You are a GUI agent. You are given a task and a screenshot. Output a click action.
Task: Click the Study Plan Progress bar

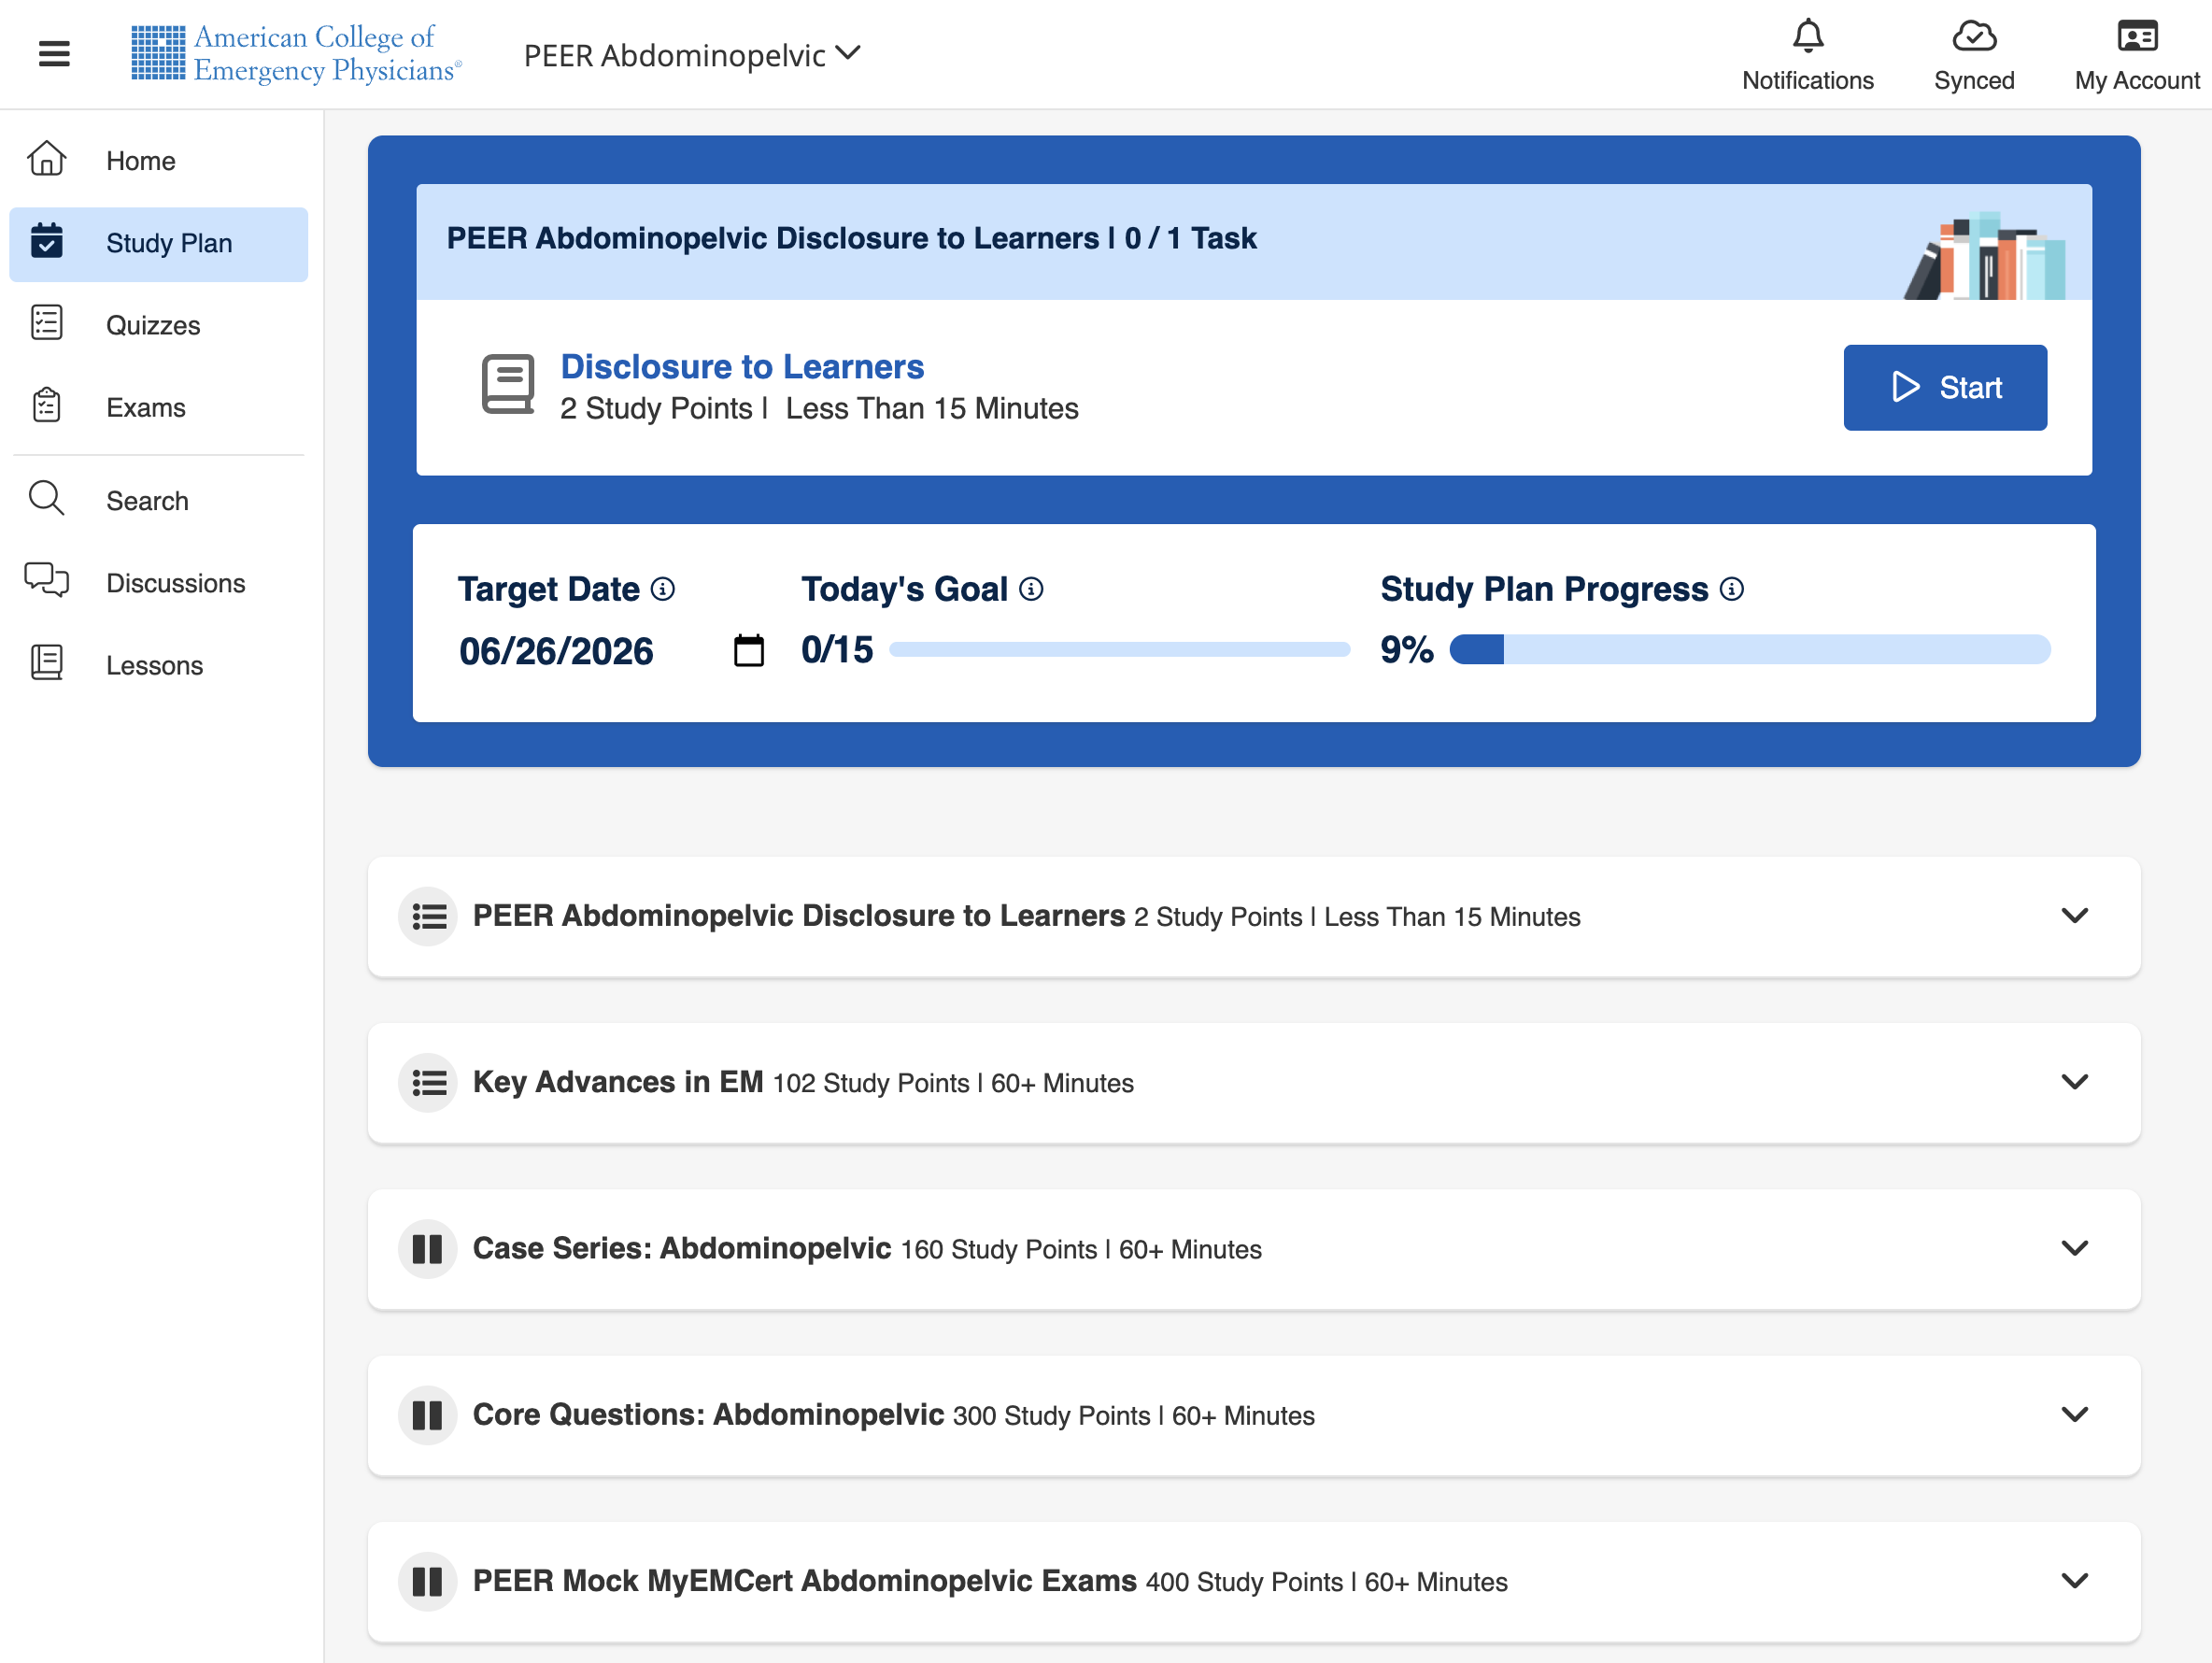(1750, 649)
